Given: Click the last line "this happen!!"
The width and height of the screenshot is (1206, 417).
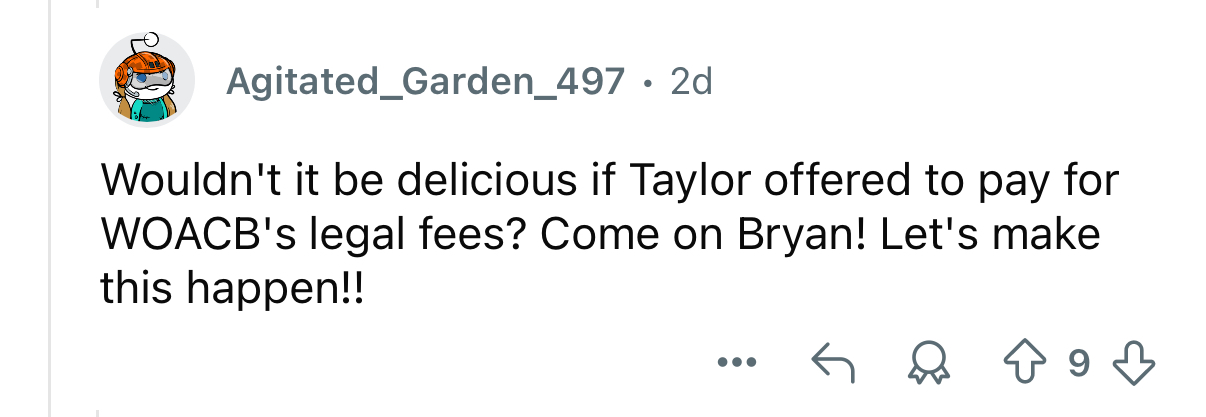Looking at the screenshot, I should tap(232, 288).
